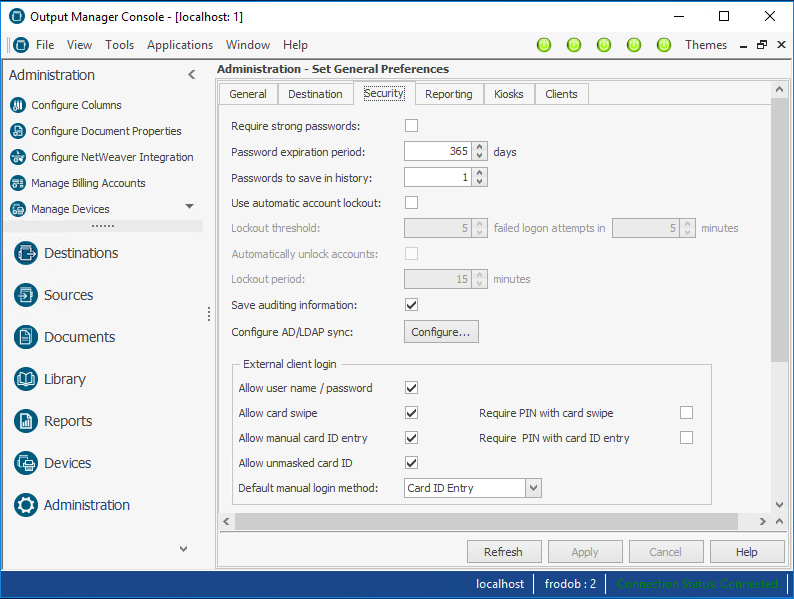794x599 pixels.
Task: Click the Configure... AD/LDAP sync button
Action: [x=441, y=332]
